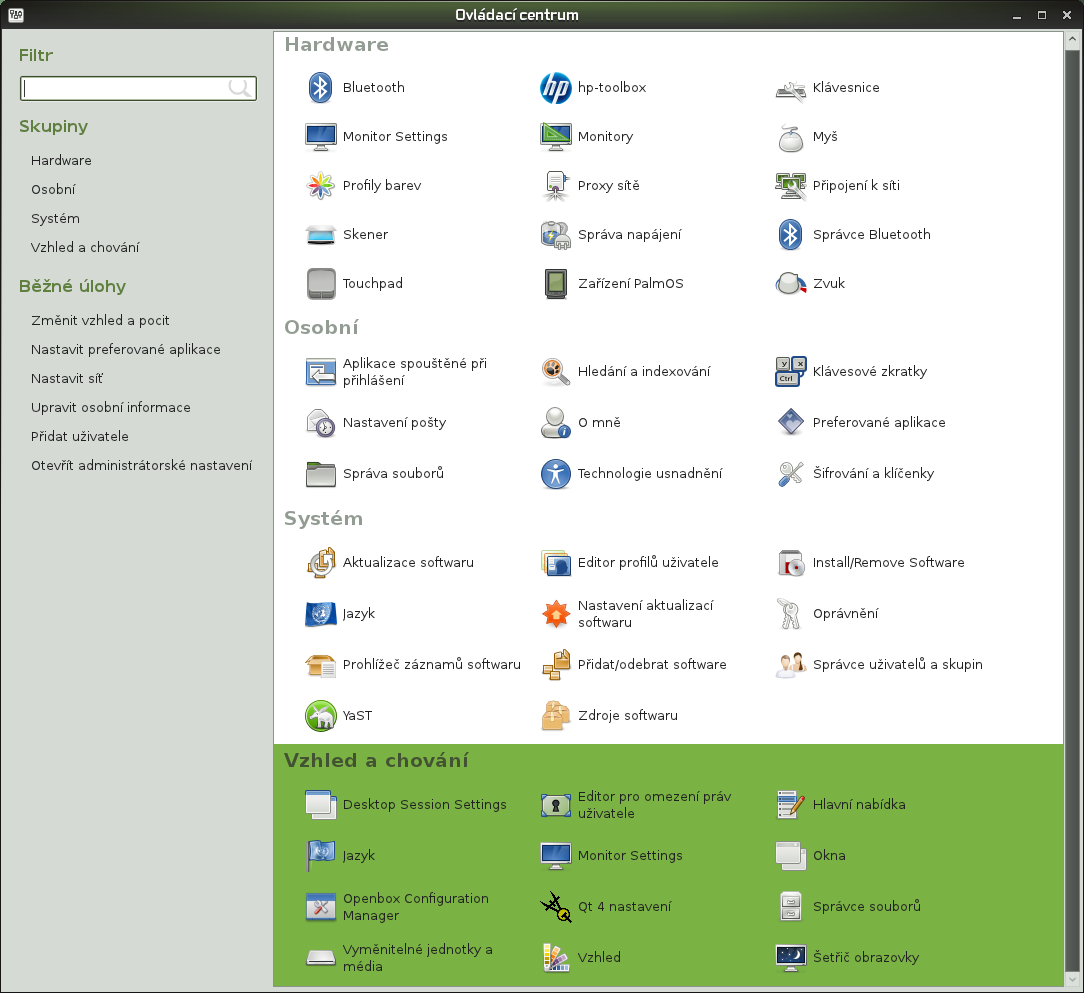Open Správce uživatelů a skupin
The width and height of the screenshot is (1084, 993).
[x=790, y=665]
